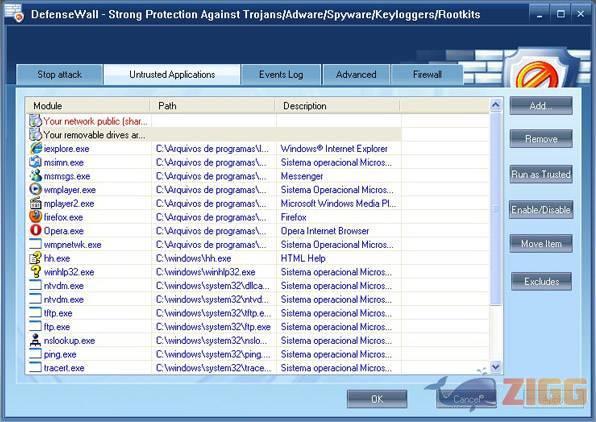Click the Remove button
Image resolution: width=596 pixels, height=422 pixels.
point(541,139)
